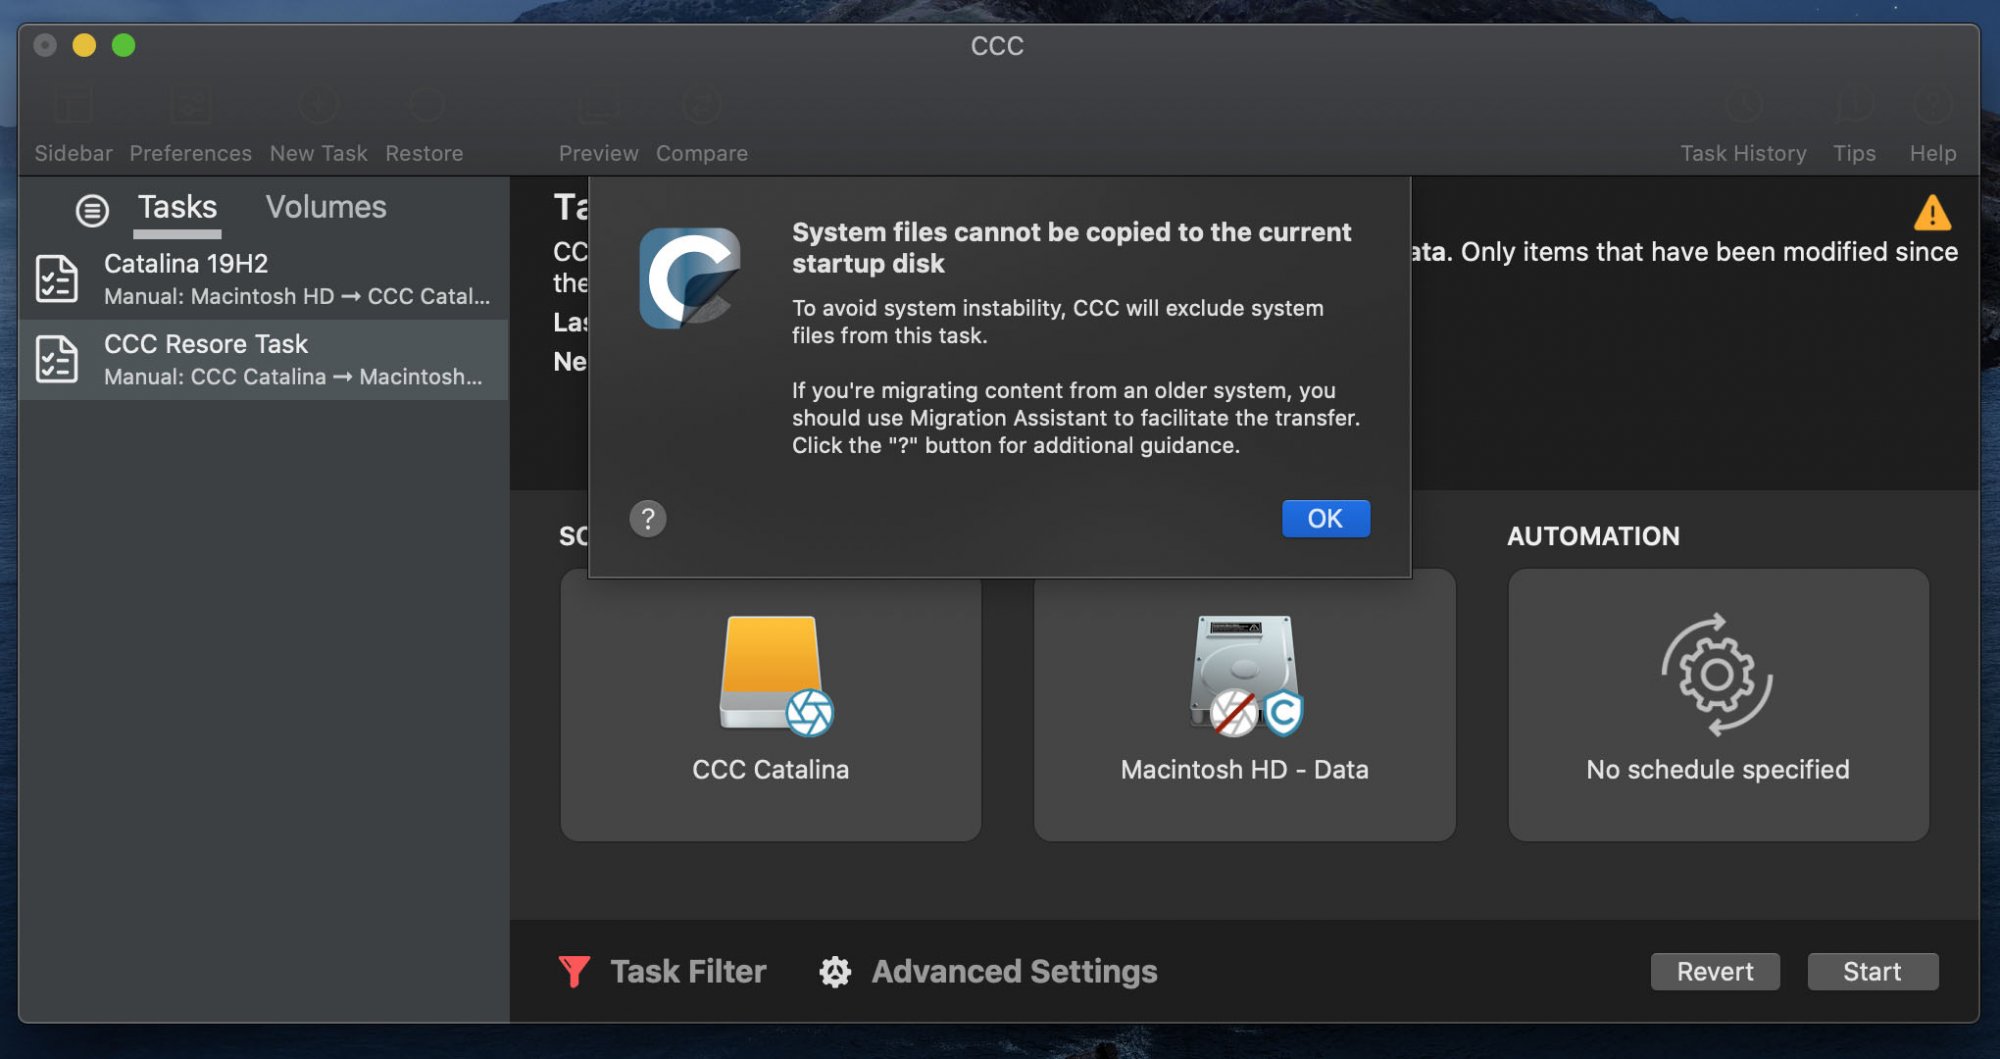Screen dimensions: 2000x1059
Task: Click the CCC Resore Task document icon
Action: coord(57,359)
